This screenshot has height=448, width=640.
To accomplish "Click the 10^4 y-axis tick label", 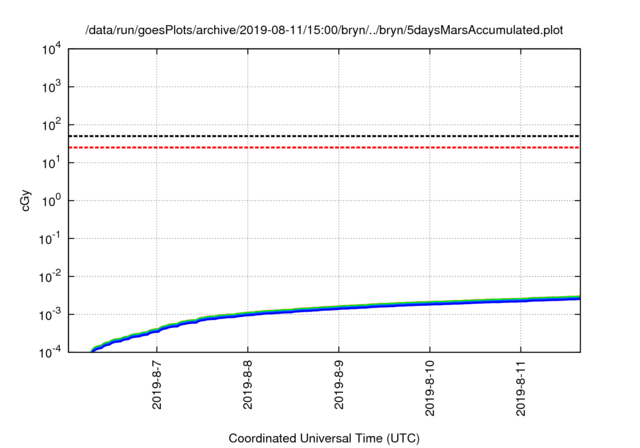I will pyautogui.click(x=51, y=49).
